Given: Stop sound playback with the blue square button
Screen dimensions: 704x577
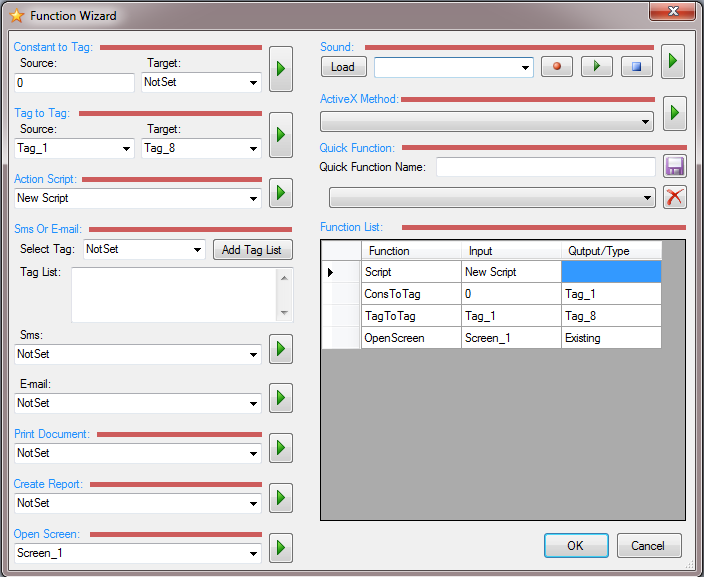Looking at the screenshot, I should pos(636,67).
